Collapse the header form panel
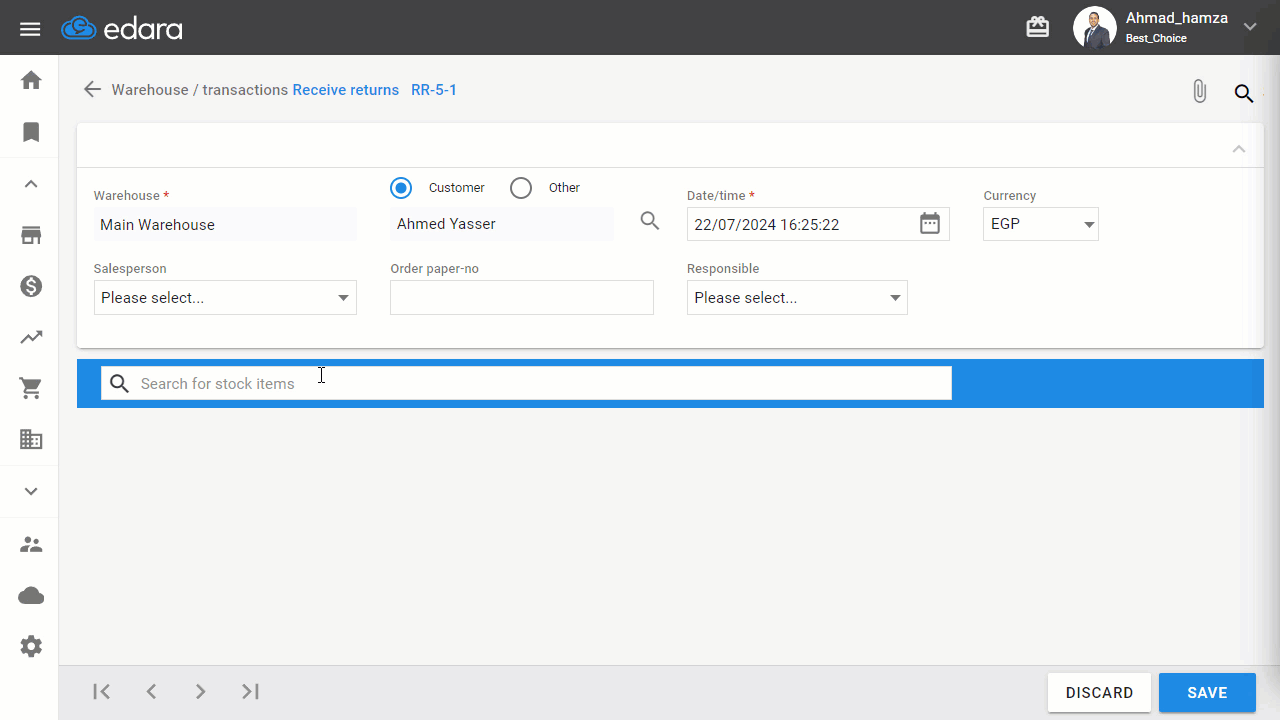1280x720 pixels. [1239, 149]
